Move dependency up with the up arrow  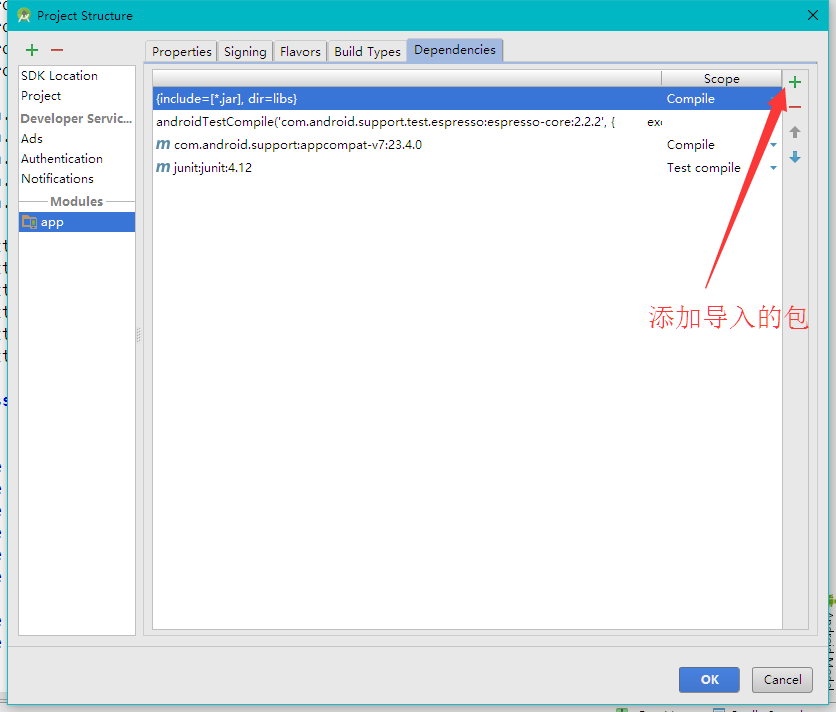[795, 132]
